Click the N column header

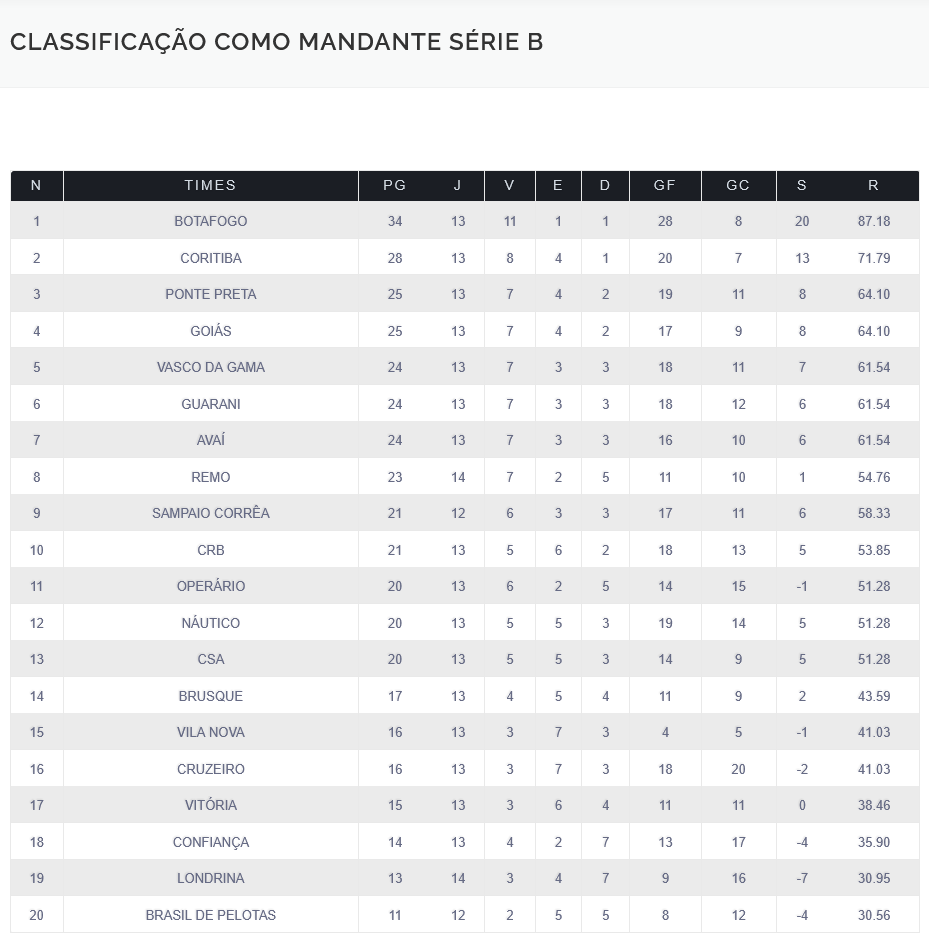(x=37, y=185)
